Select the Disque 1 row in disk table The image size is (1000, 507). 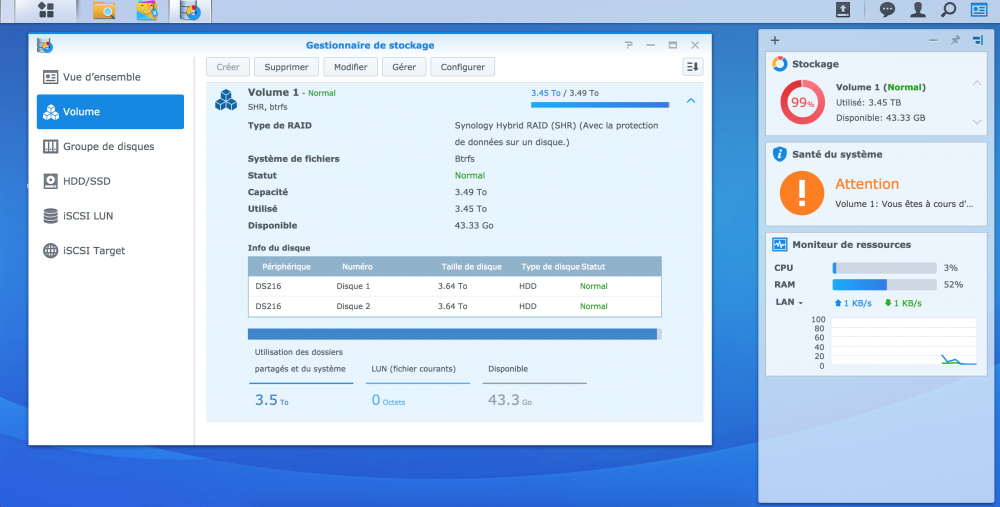[454, 286]
